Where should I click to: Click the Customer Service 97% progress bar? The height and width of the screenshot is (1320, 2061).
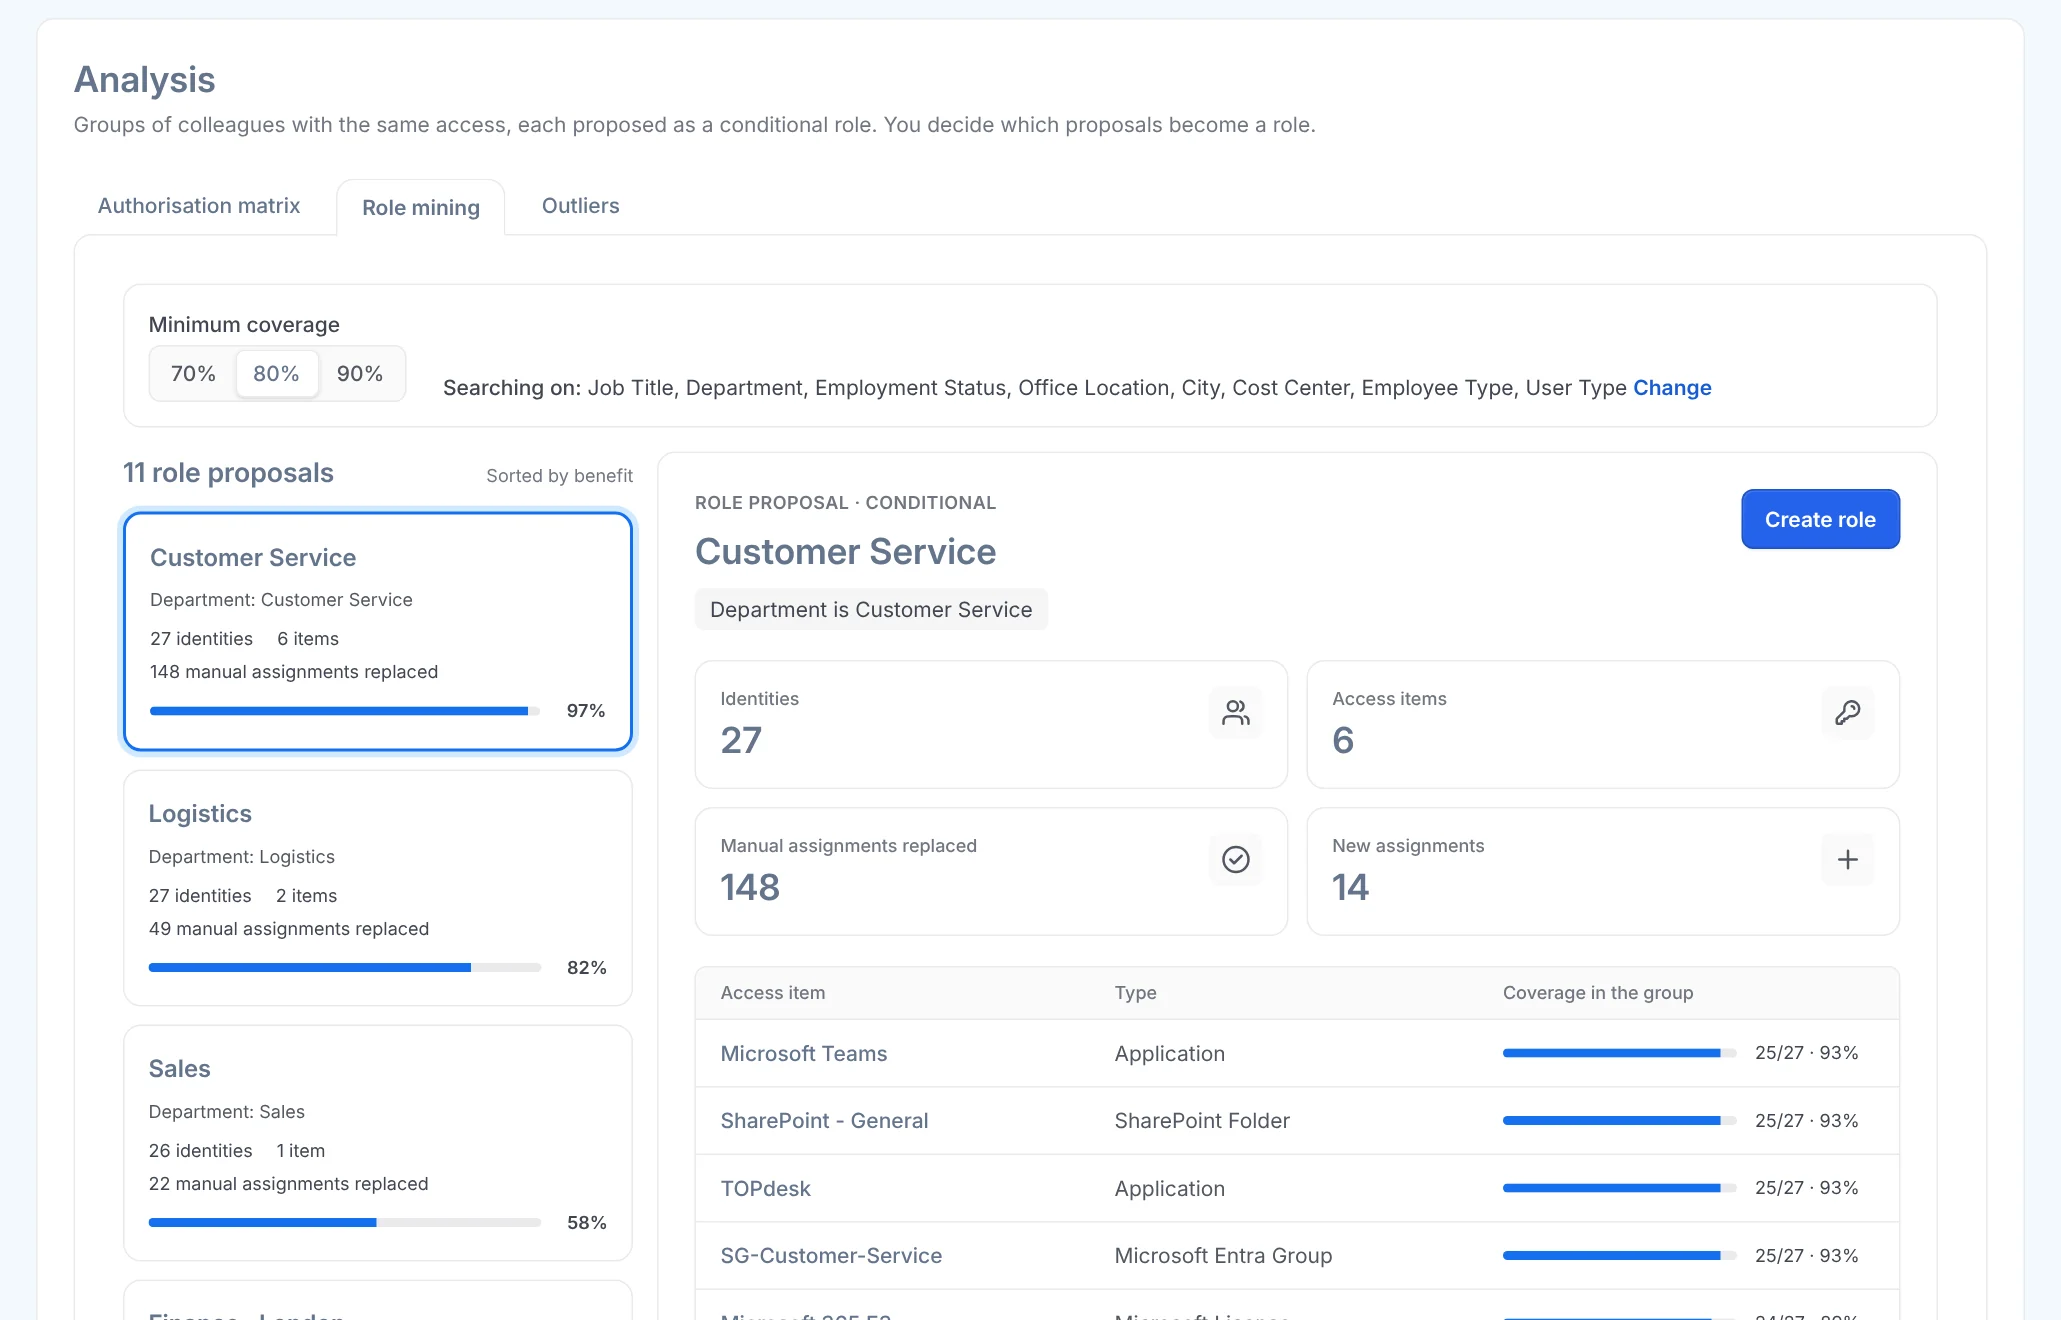pos(345,711)
